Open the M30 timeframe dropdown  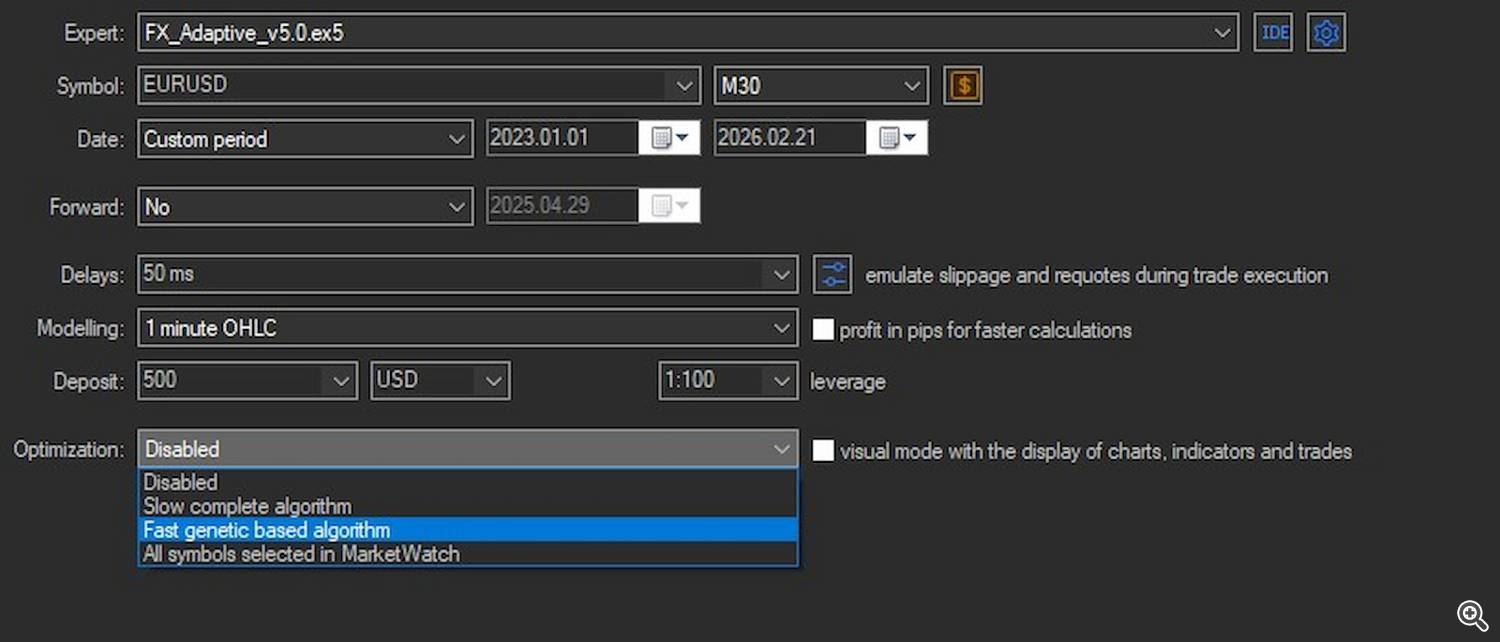point(822,85)
